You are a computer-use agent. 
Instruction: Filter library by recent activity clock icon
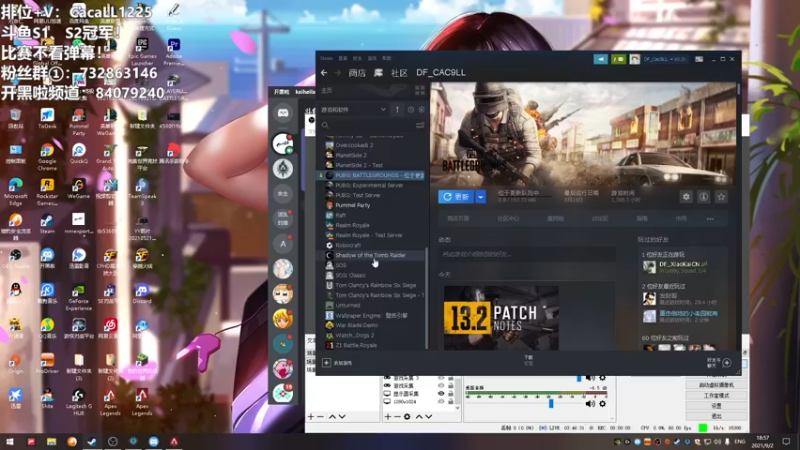pyautogui.click(x=411, y=110)
